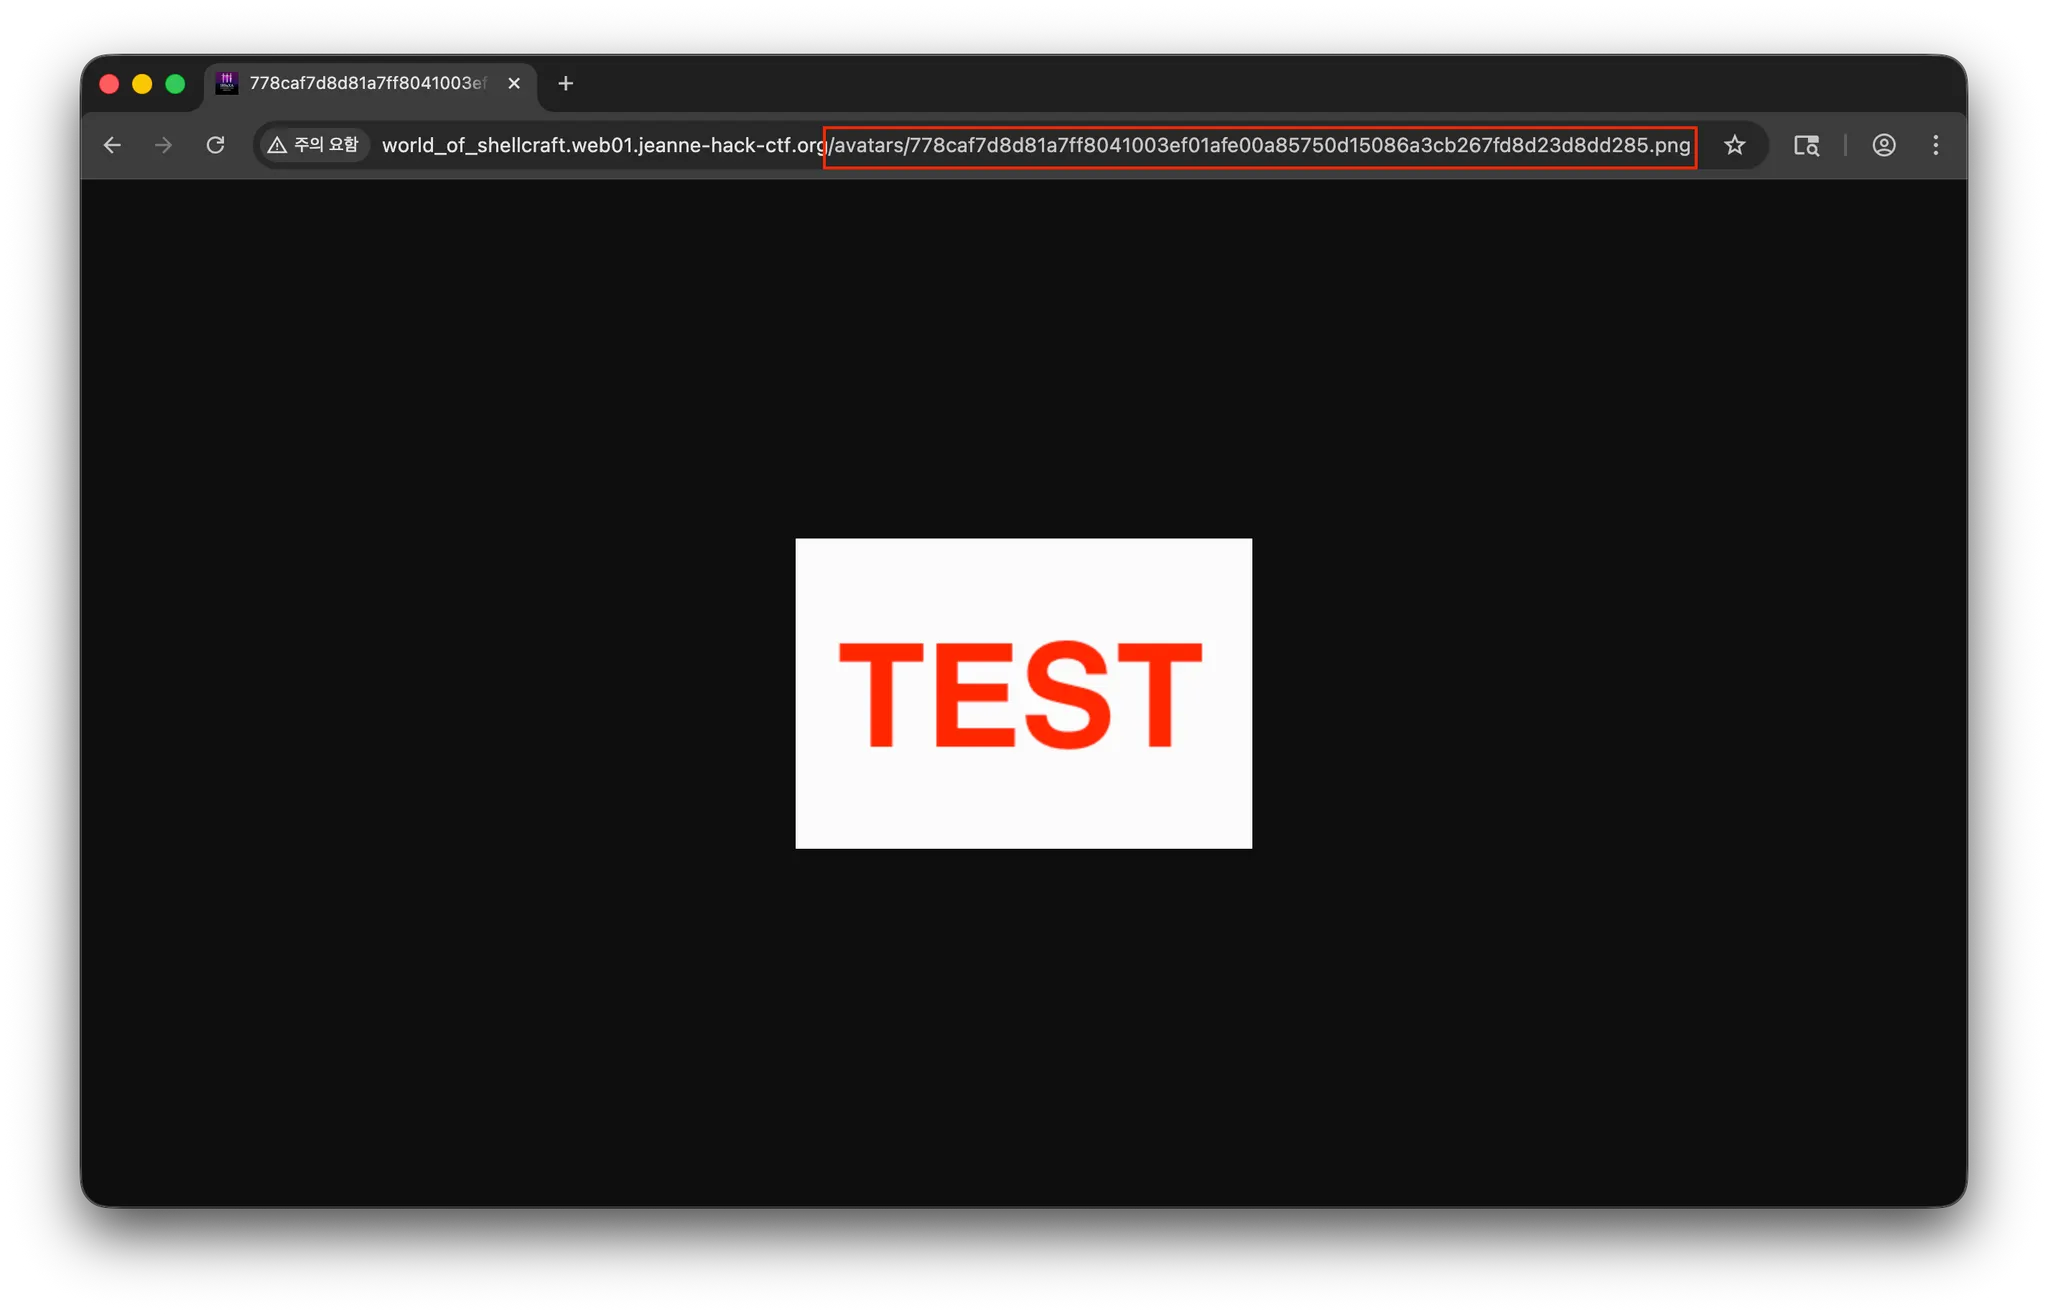Open the profile avatar icon
The image size is (2048, 1314).
click(1883, 145)
